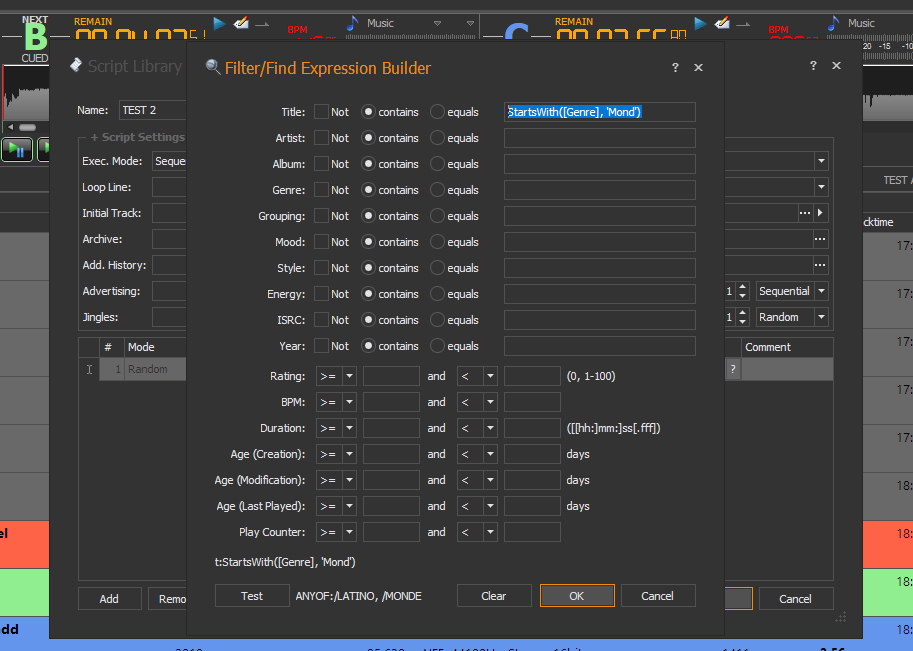Click the blue play arrow in deck B
The image size is (913, 651).
point(220,23)
